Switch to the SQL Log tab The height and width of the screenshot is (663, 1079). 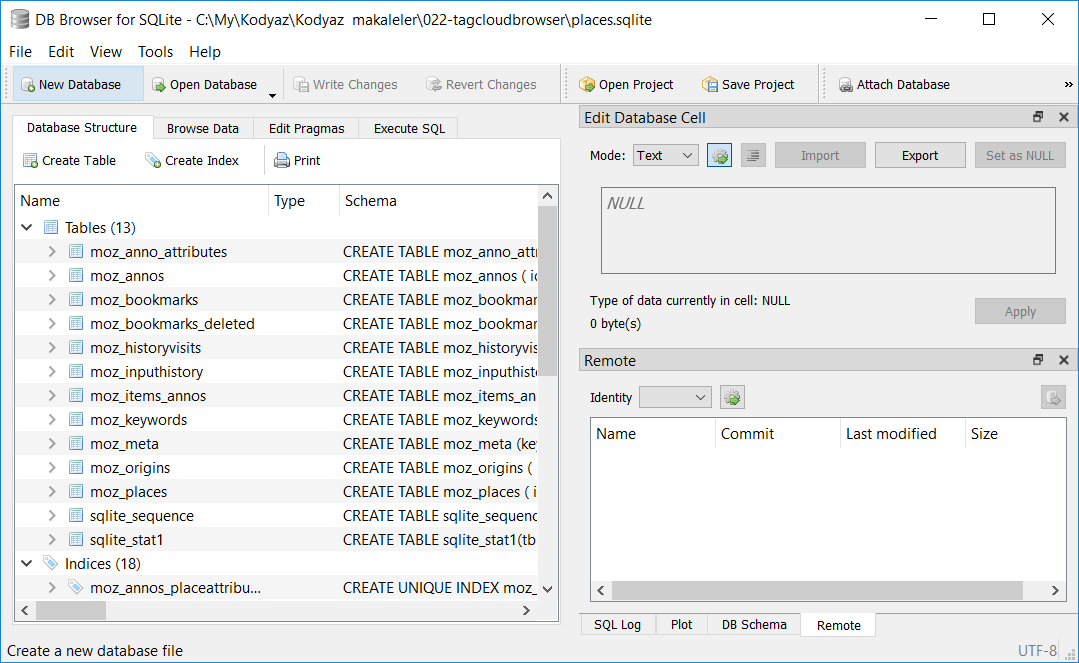pos(617,624)
